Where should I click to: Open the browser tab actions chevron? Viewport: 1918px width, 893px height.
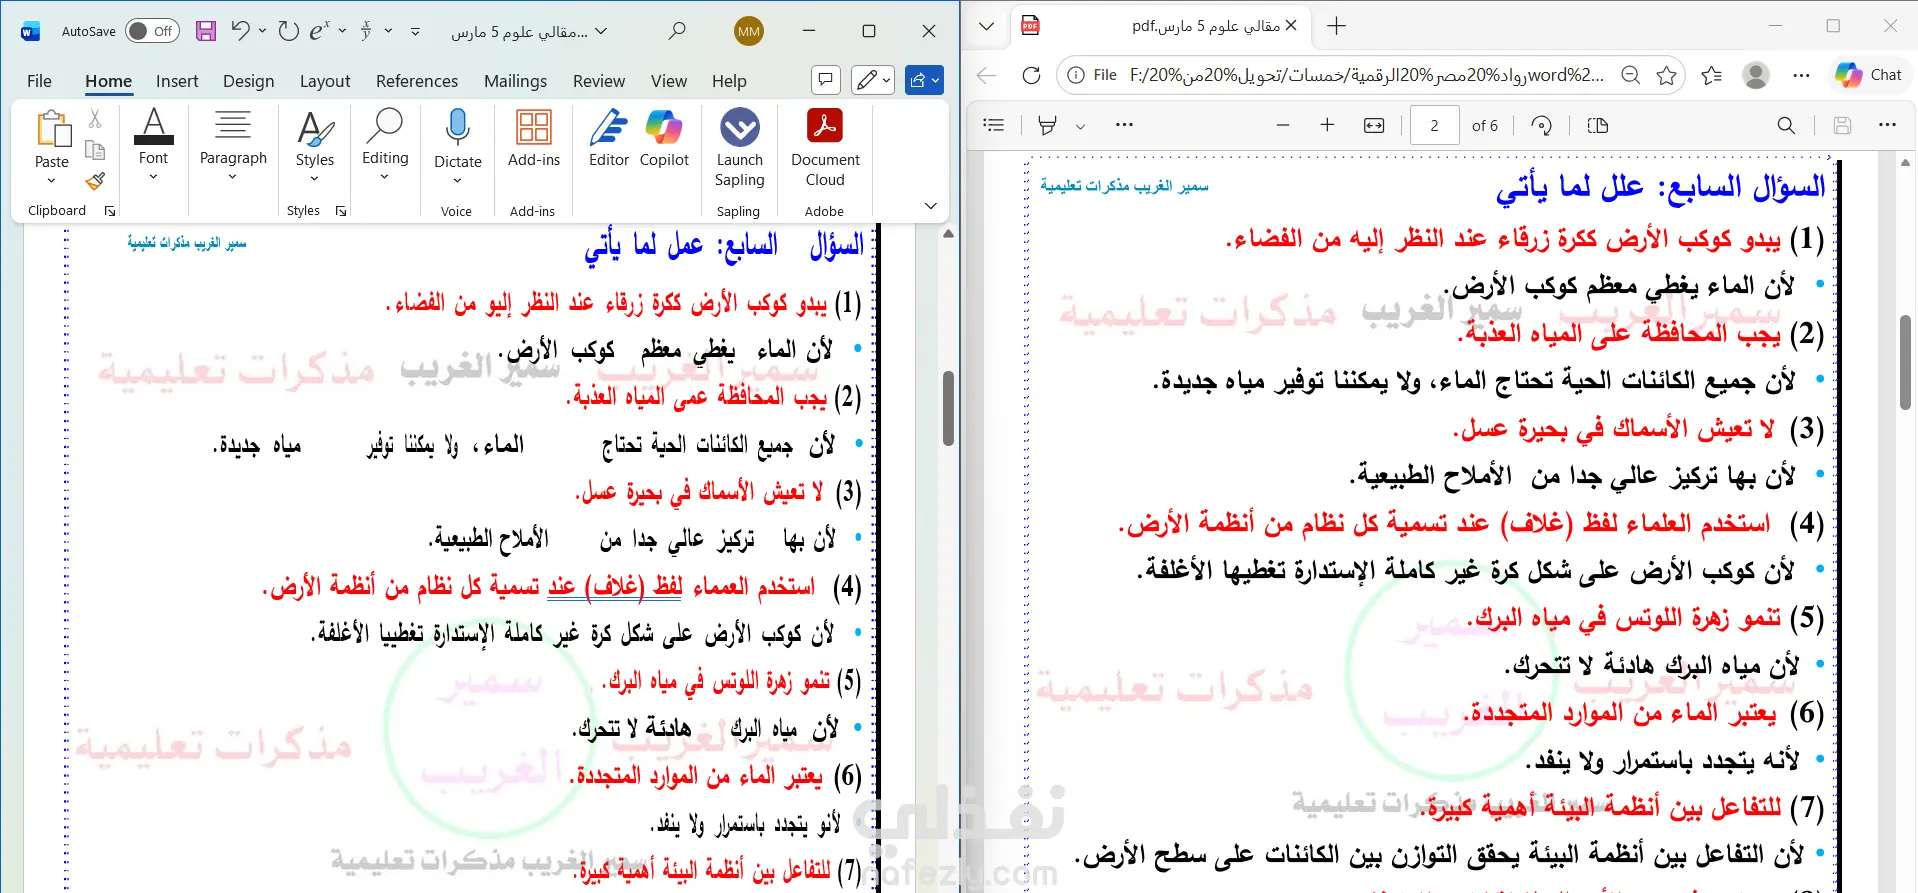click(x=987, y=26)
